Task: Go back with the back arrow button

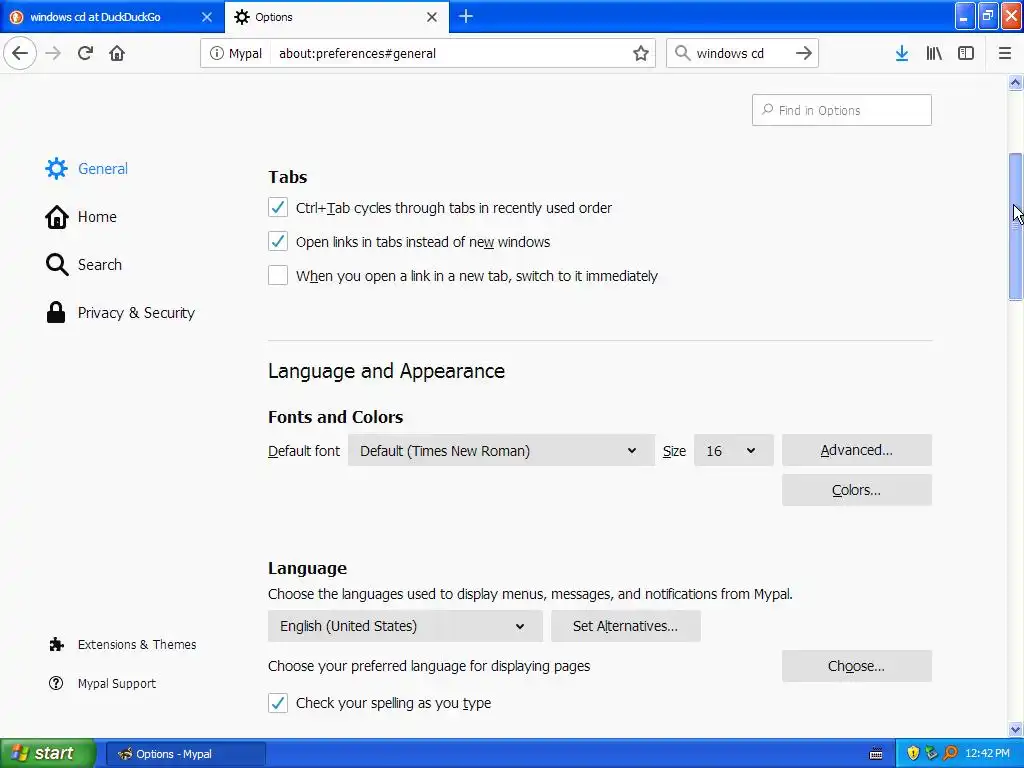Action: tap(20, 53)
